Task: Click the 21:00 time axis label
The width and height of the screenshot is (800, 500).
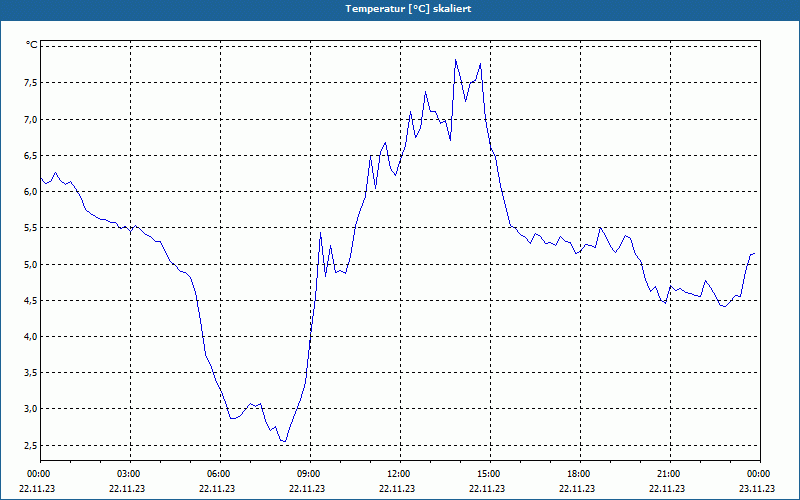Action: 670,474
